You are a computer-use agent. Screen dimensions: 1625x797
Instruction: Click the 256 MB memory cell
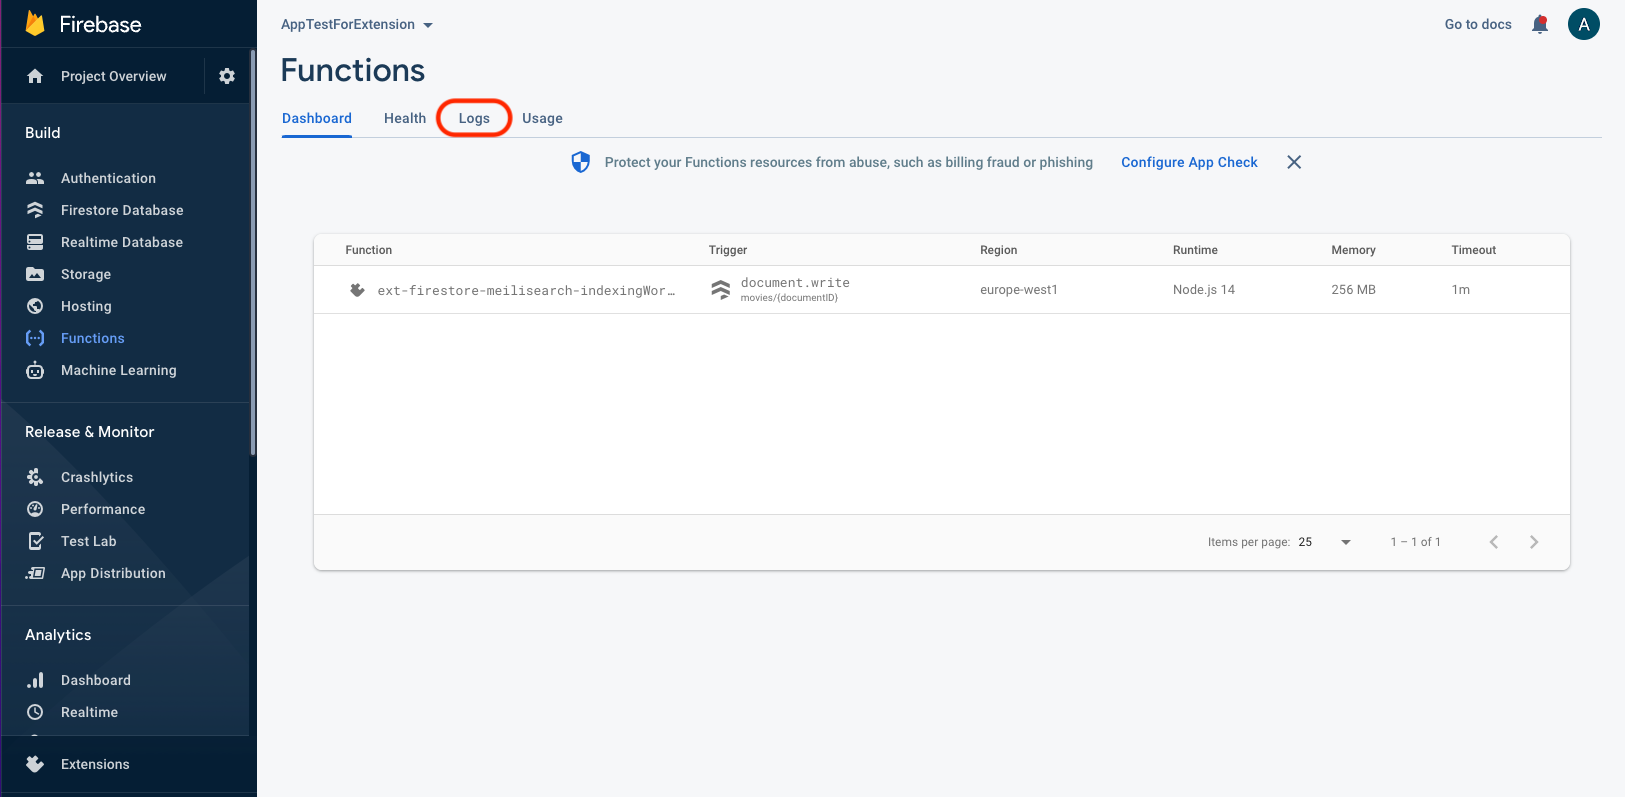(x=1353, y=290)
